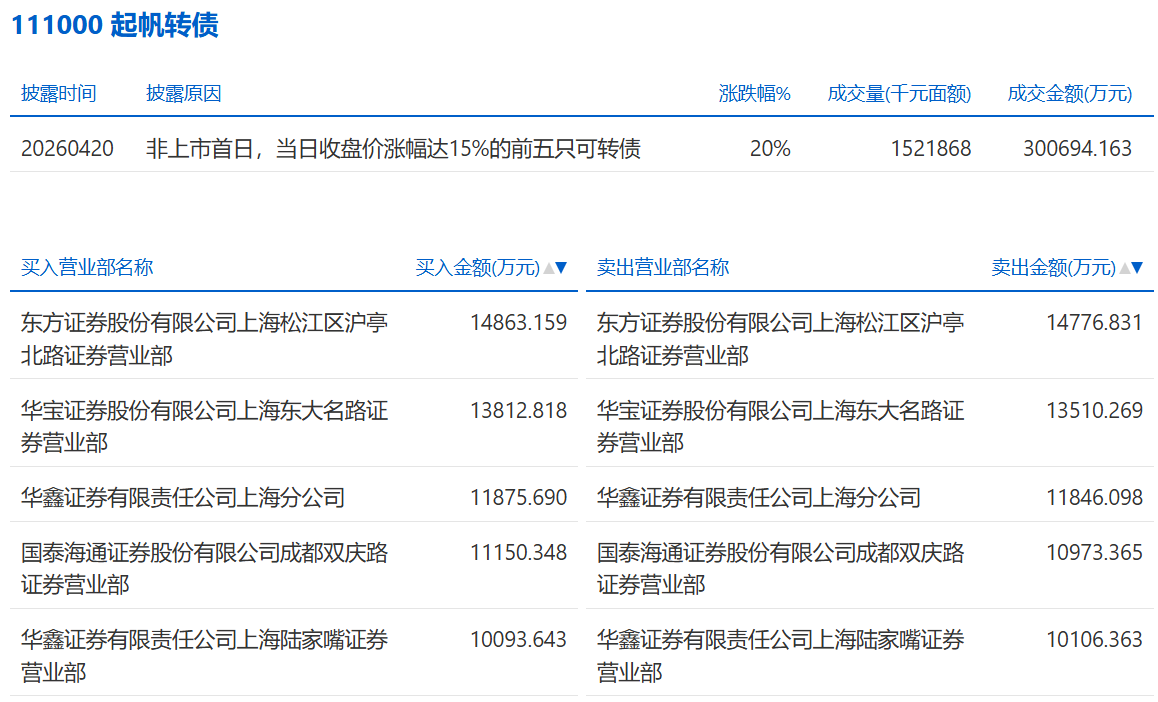Image resolution: width=1158 pixels, height=702 pixels.
Task: Sort by the 卖出金额(万元) header text
Action: coord(1053,268)
